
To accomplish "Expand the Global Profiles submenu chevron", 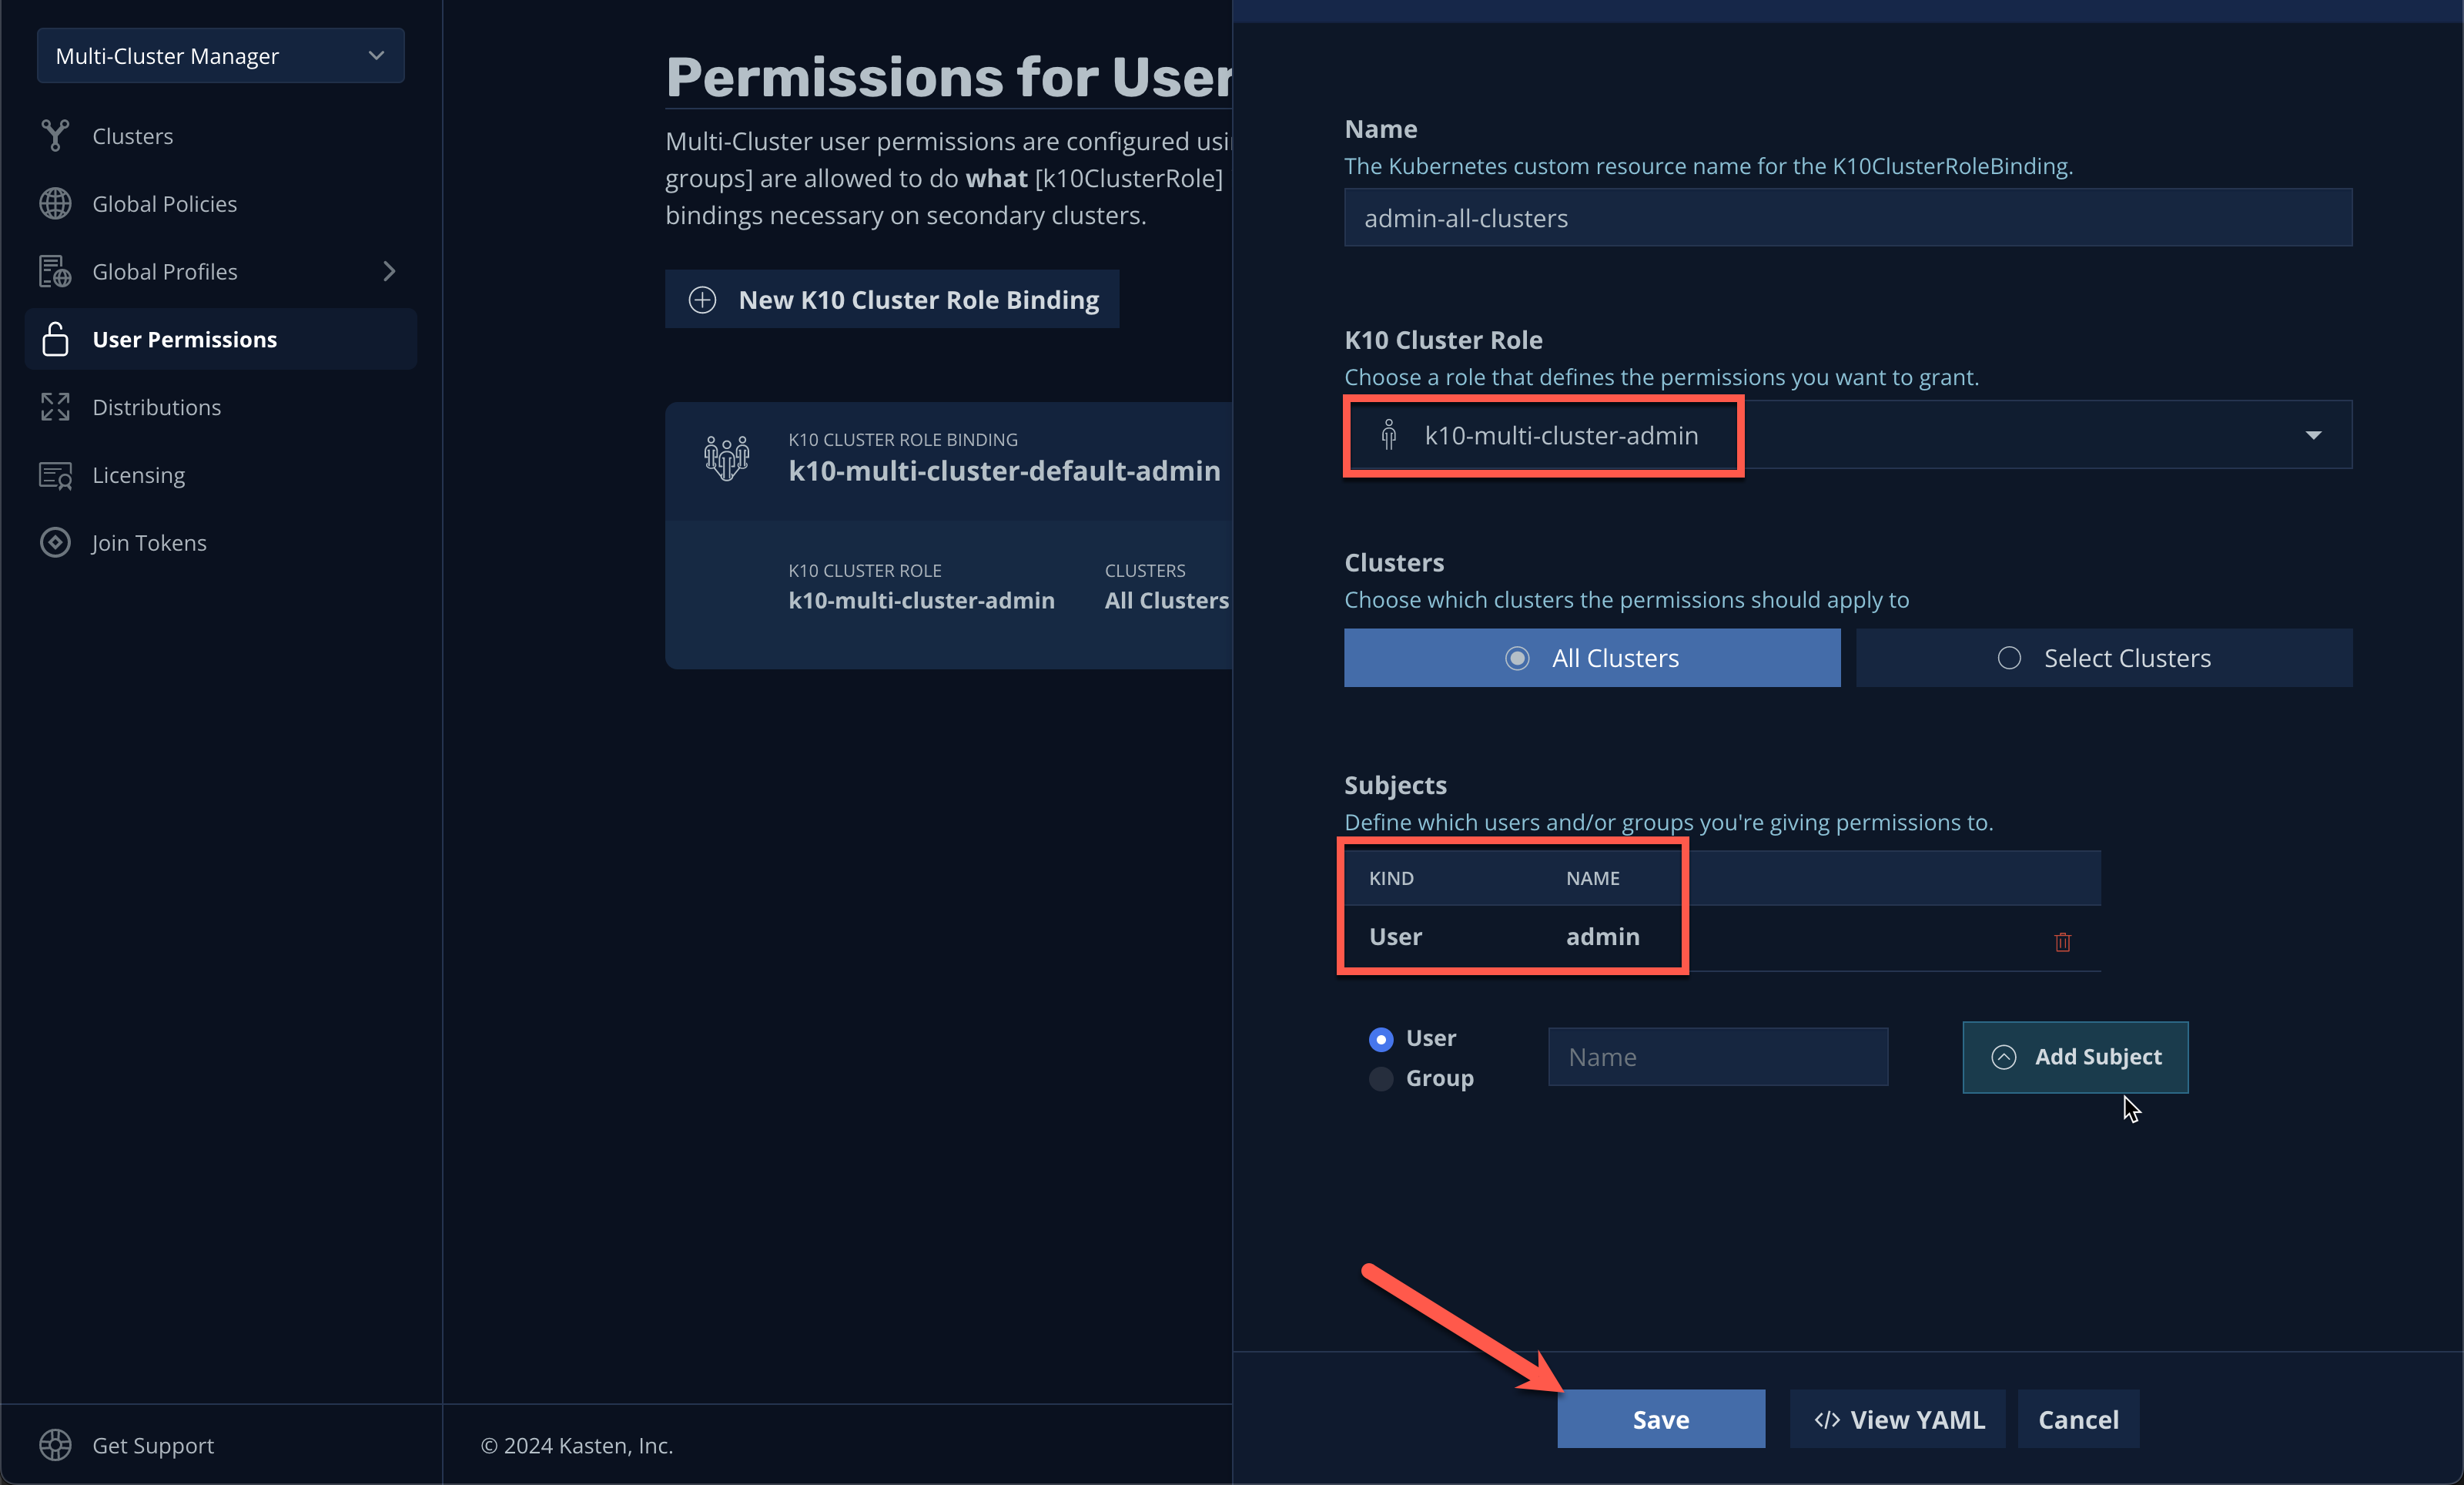I will (389, 271).
